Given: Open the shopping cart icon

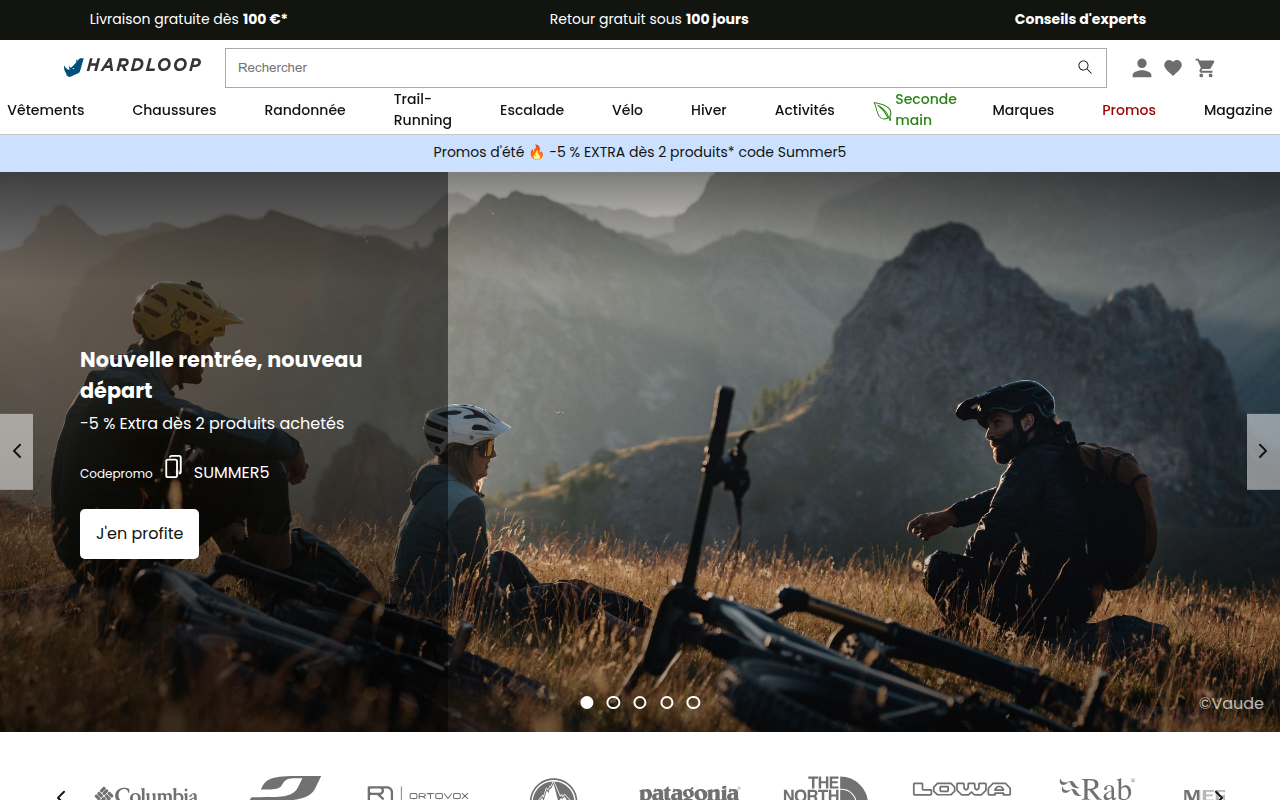Looking at the screenshot, I should pyautogui.click(x=1206, y=68).
